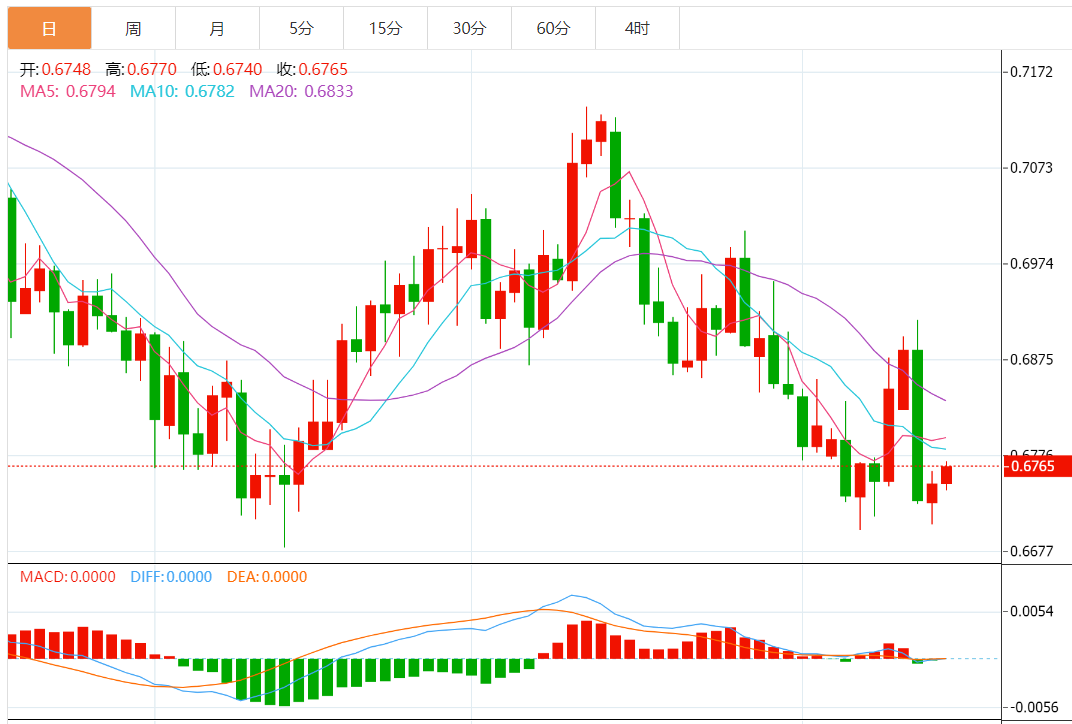This screenshot has width=1072, height=724.
Task: Open the 30分 timeframe tab
Action: [x=470, y=29]
